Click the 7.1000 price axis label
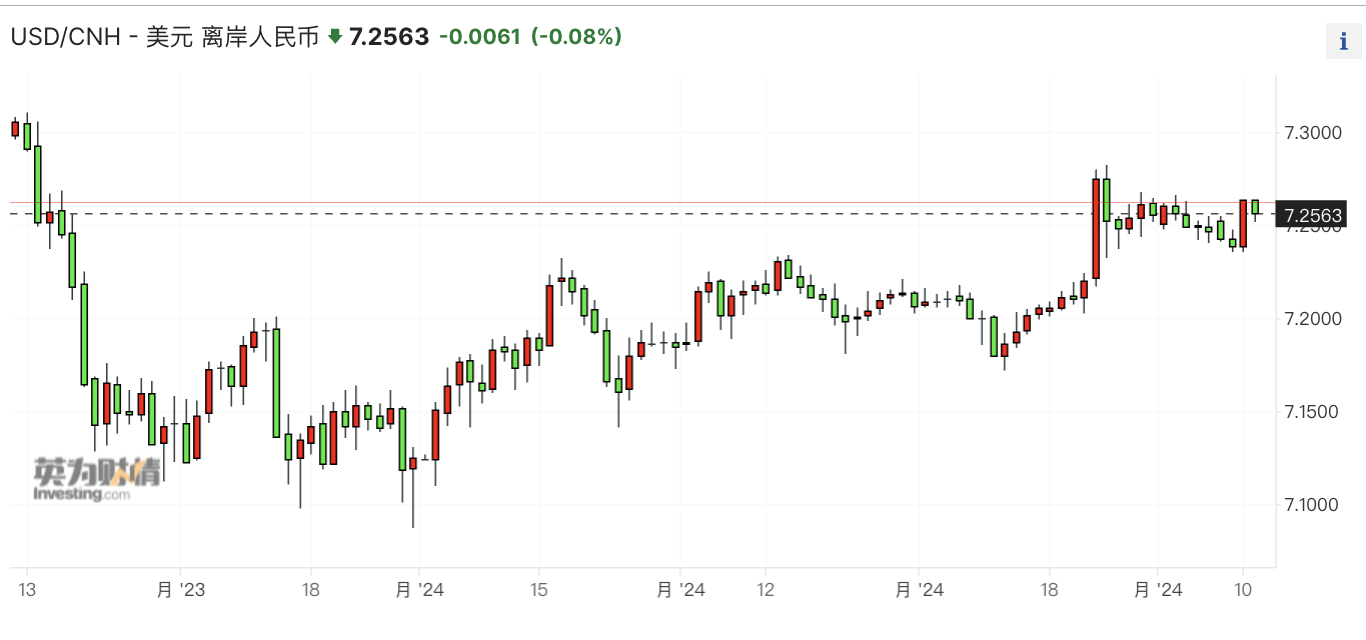The width and height of the screenshot is (1366, 640). 1314,505
